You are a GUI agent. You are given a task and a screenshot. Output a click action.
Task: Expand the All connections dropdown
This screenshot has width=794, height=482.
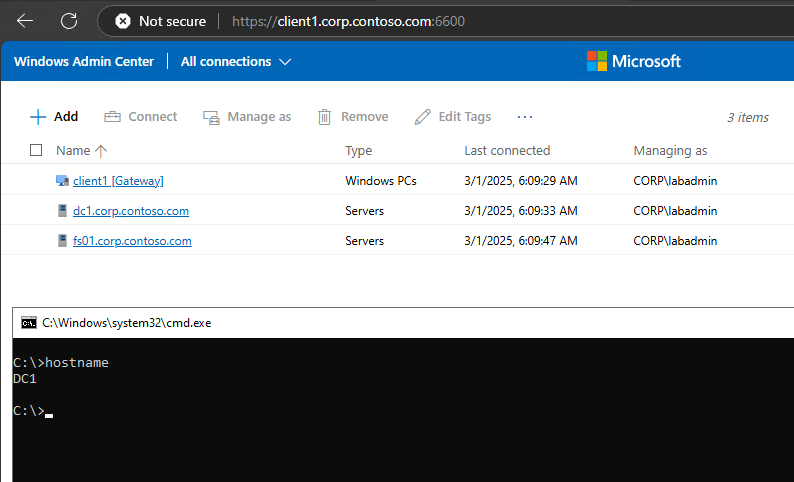click(236, 62)
